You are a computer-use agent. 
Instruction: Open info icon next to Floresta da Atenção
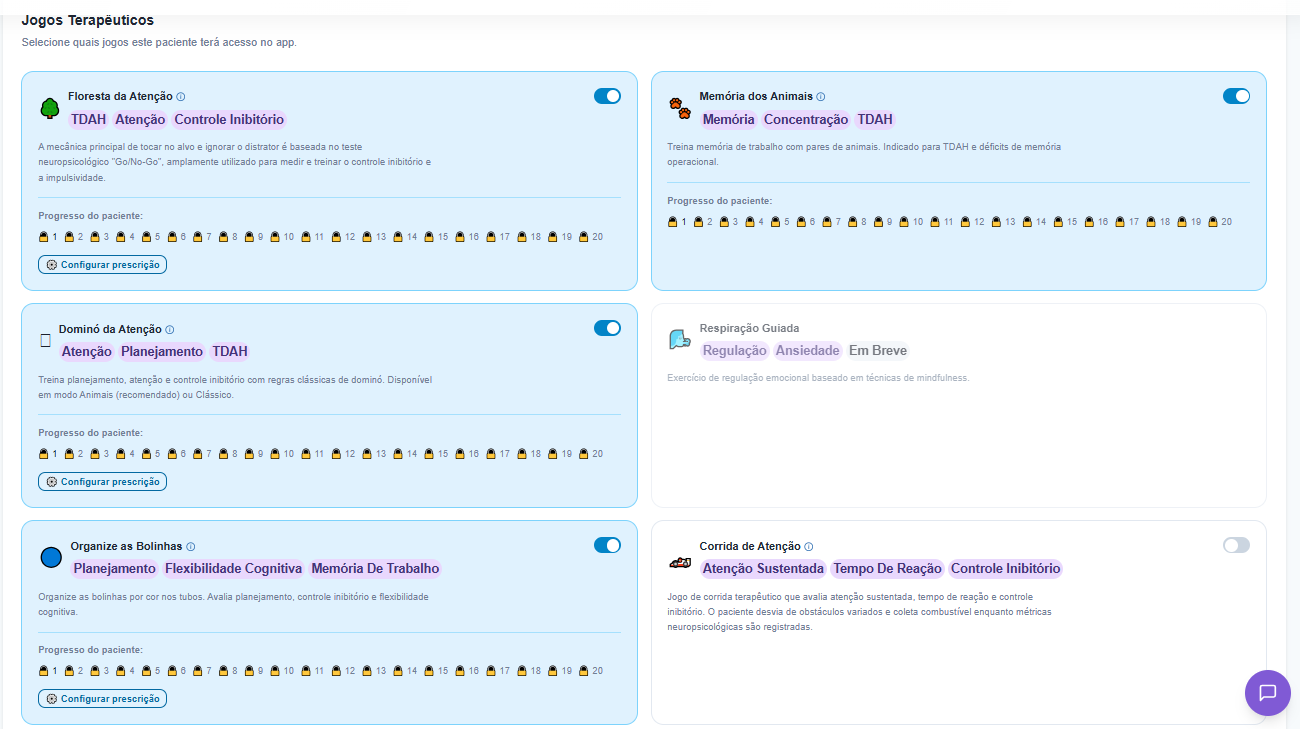click(x=181, y=97)
